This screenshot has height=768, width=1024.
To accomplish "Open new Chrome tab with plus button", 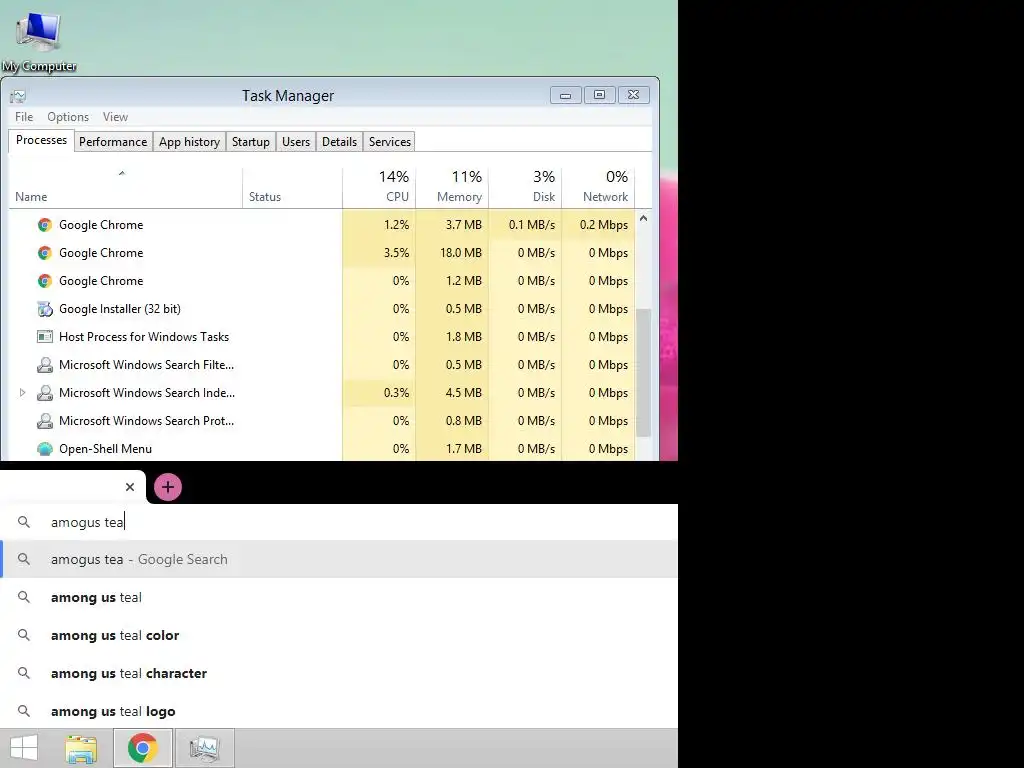I will tap(168, 487).
